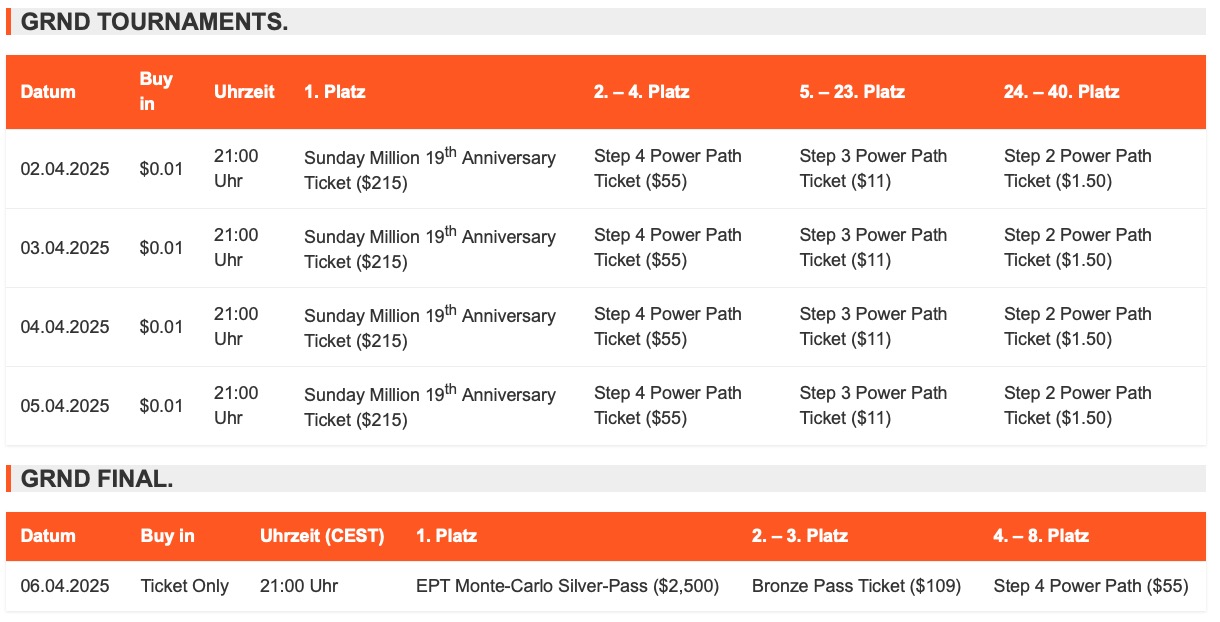Click the 24. – 40. Platz column header
The width and height of the screenshot is (1220, 622).
pos(1061,92)
